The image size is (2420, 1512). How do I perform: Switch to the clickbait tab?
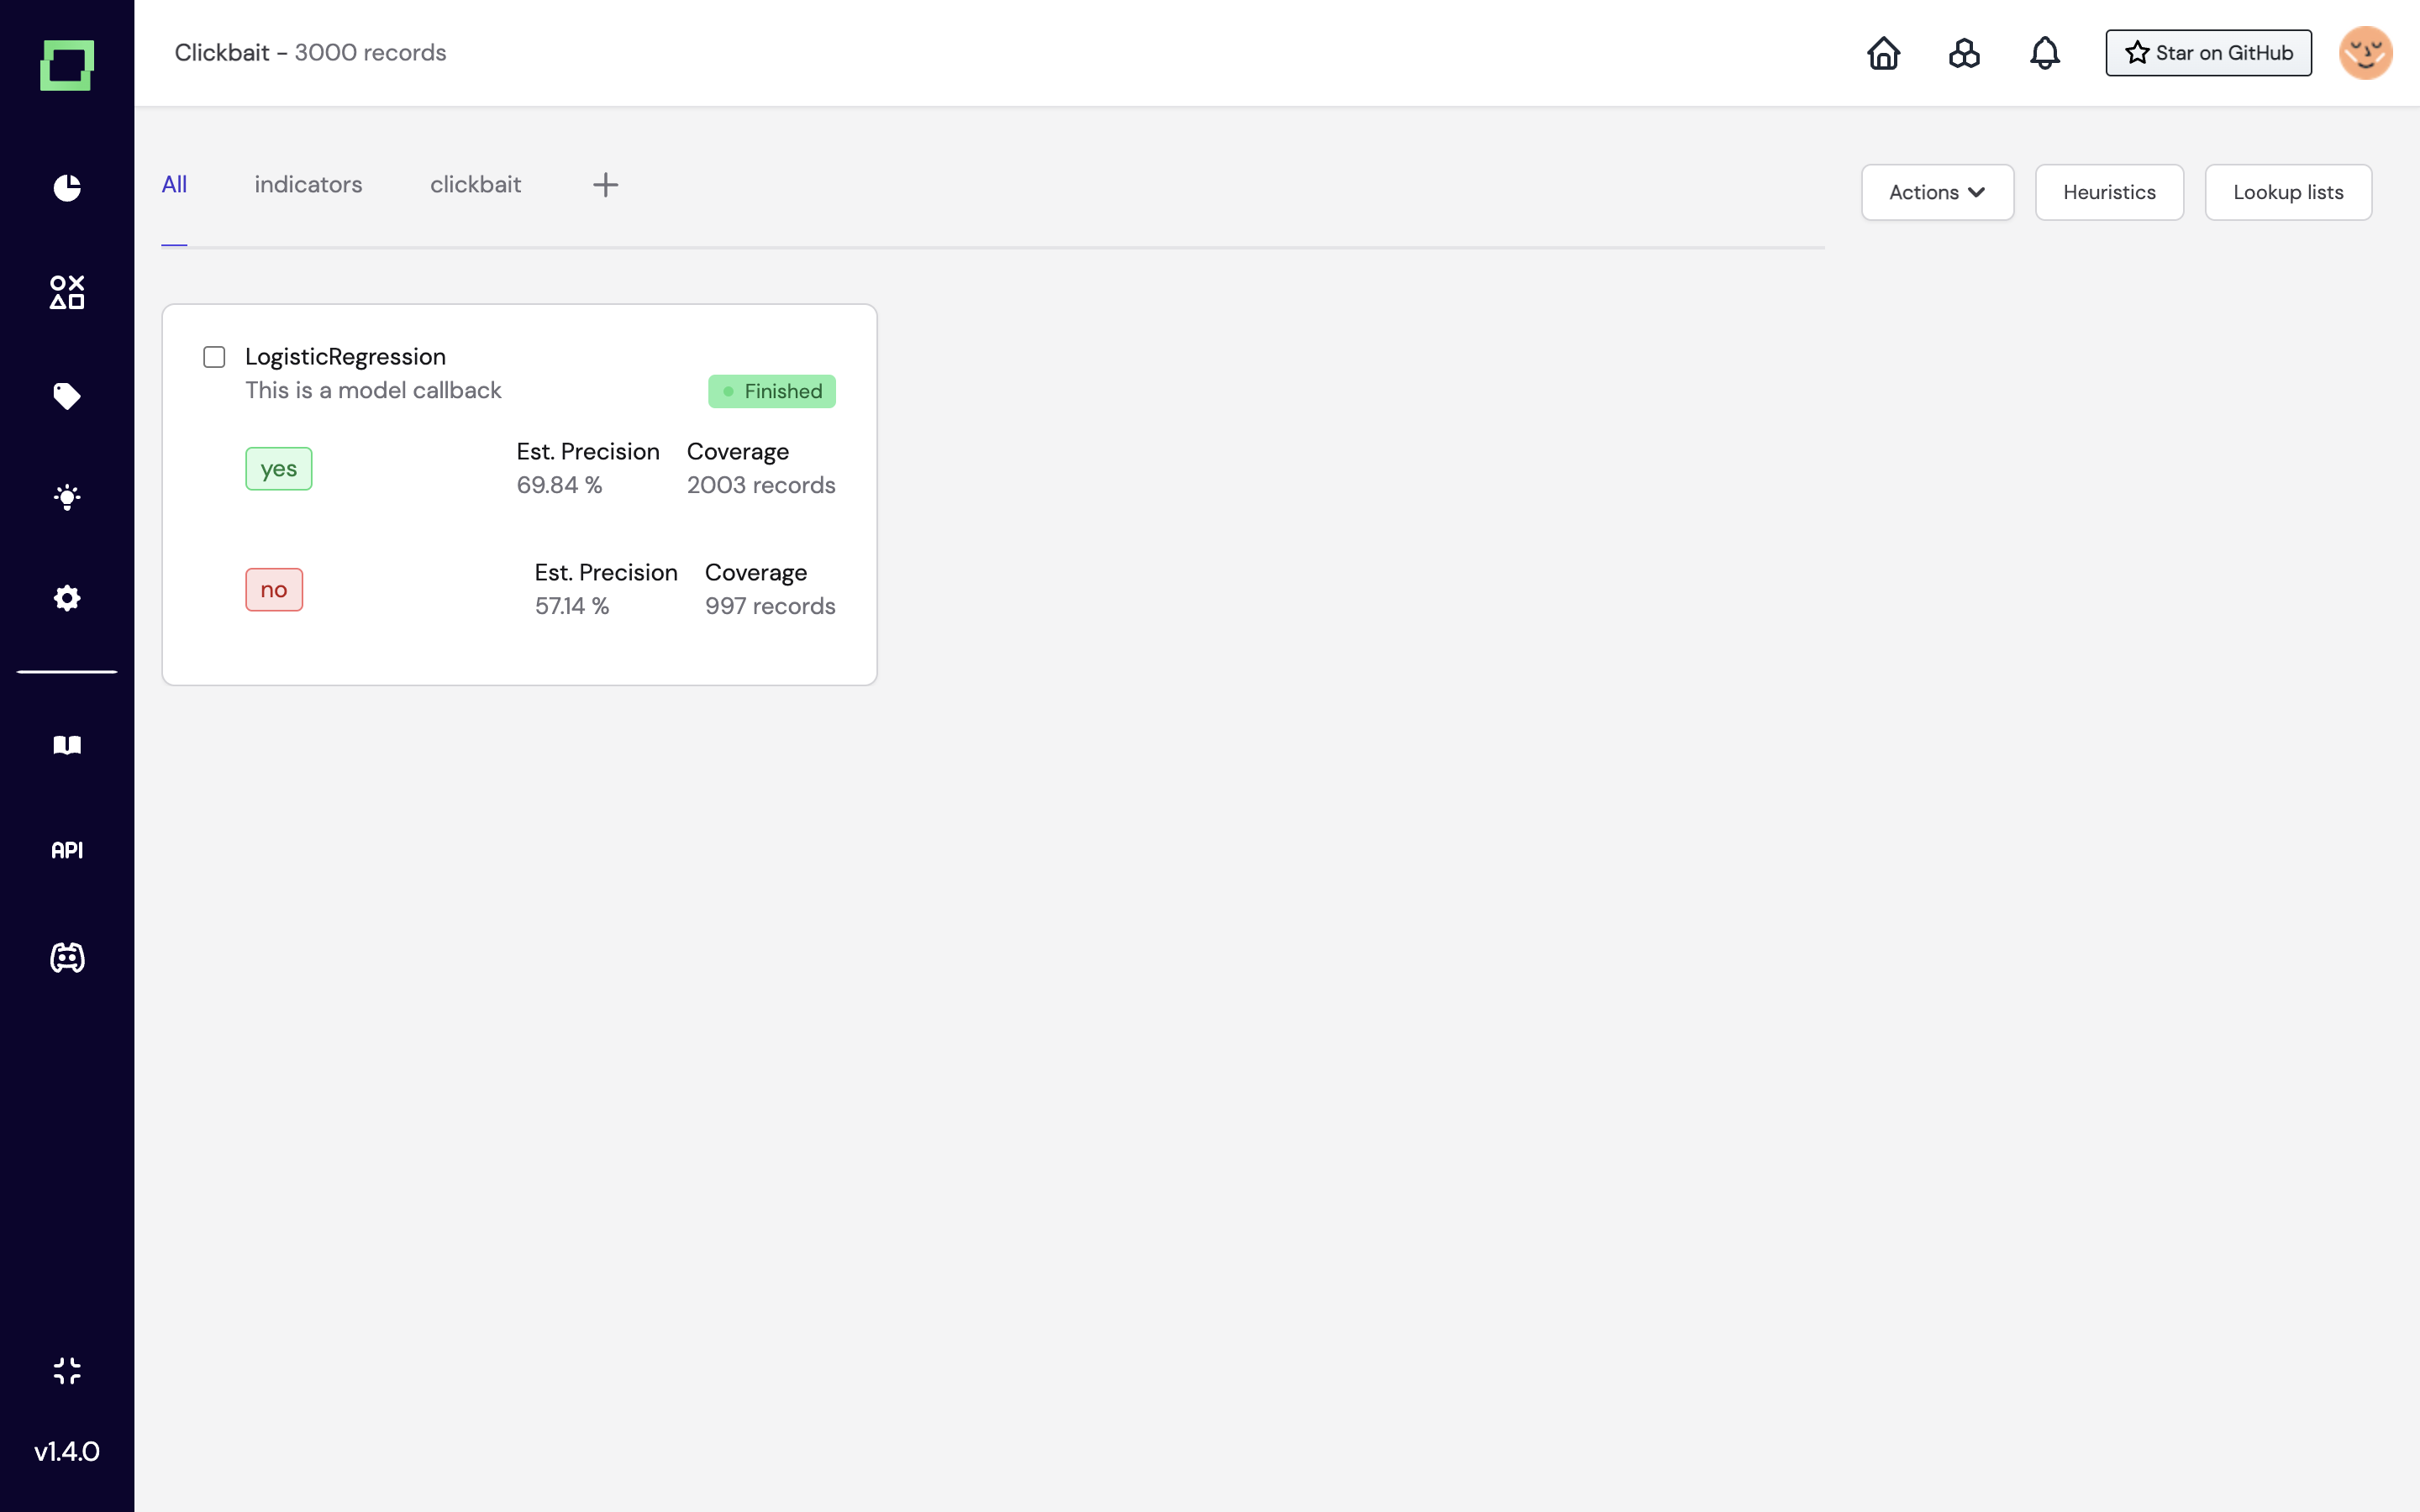click(475, 185)
